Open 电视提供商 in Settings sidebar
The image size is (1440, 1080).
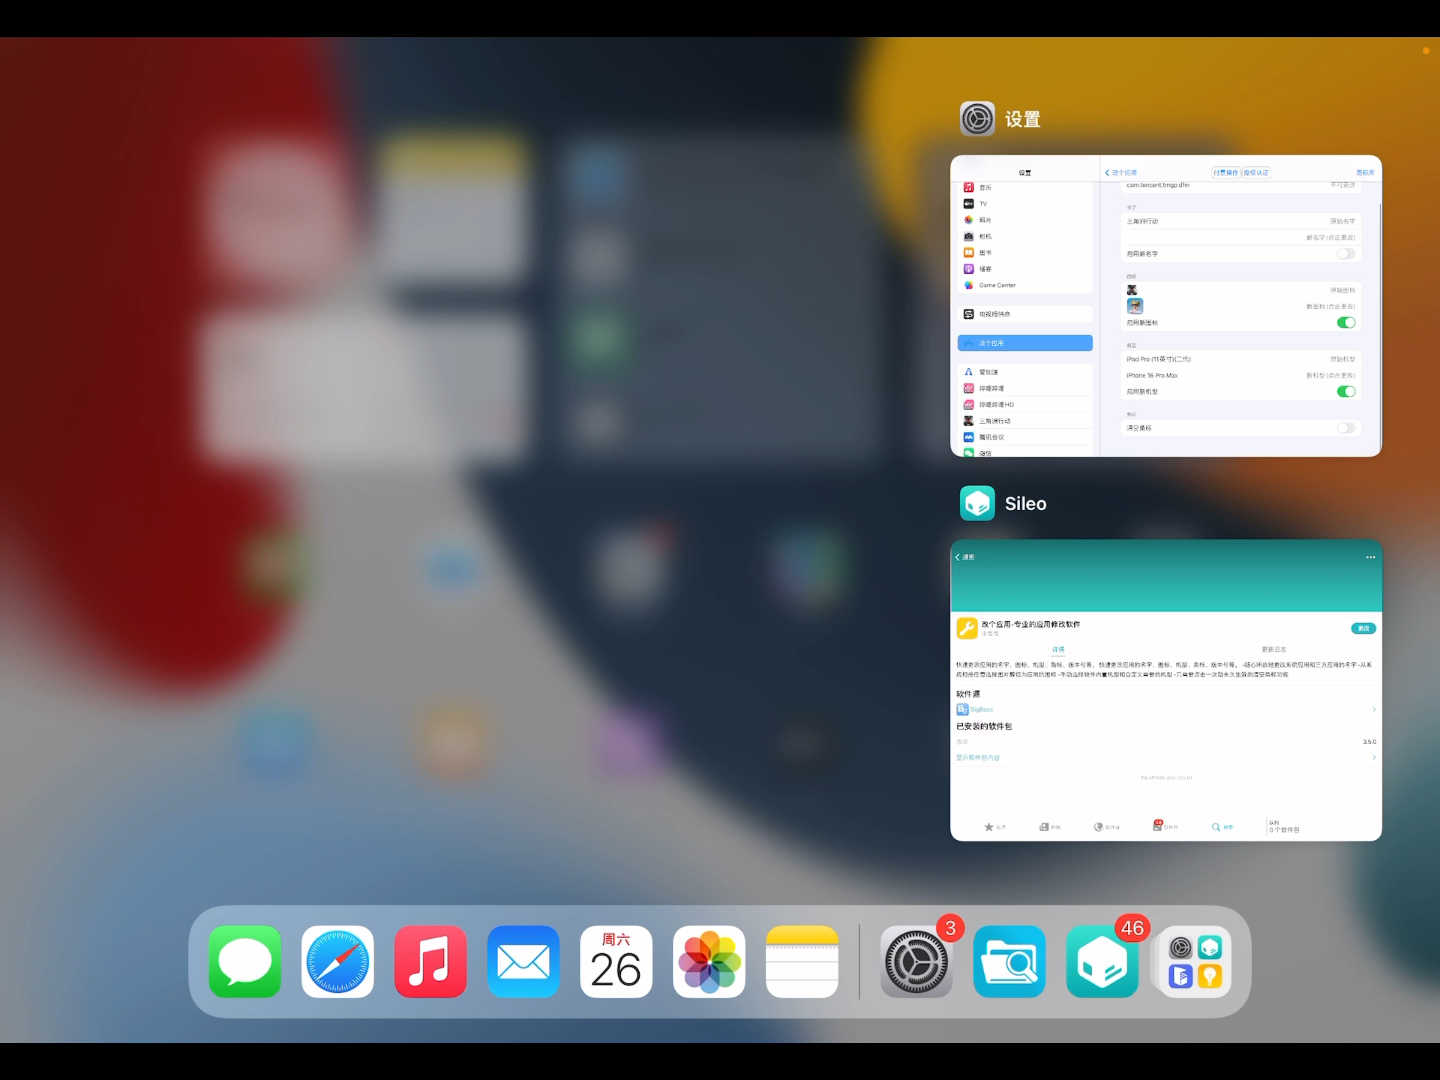coord(1025,314)
